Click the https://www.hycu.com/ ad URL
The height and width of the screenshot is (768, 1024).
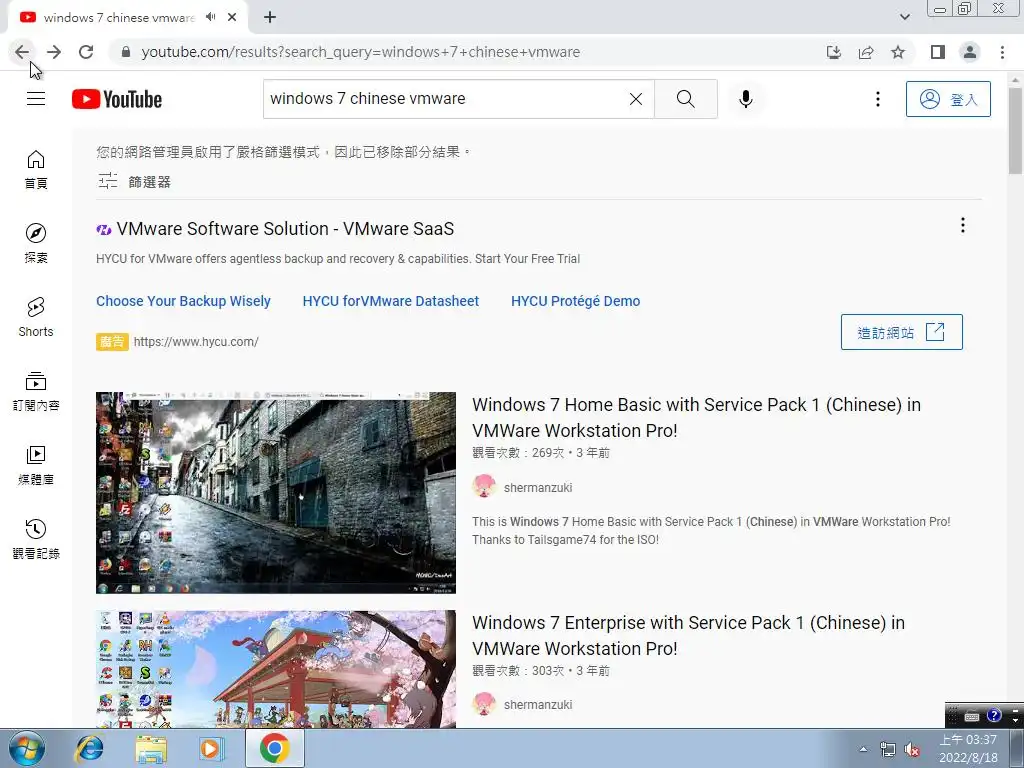196,342
